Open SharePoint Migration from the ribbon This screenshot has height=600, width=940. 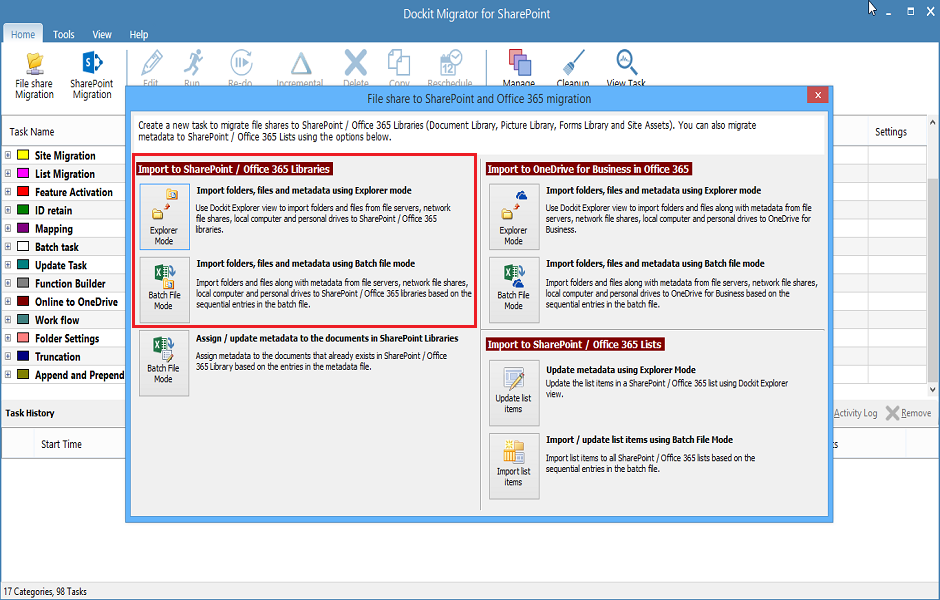[x=92, y=75]
